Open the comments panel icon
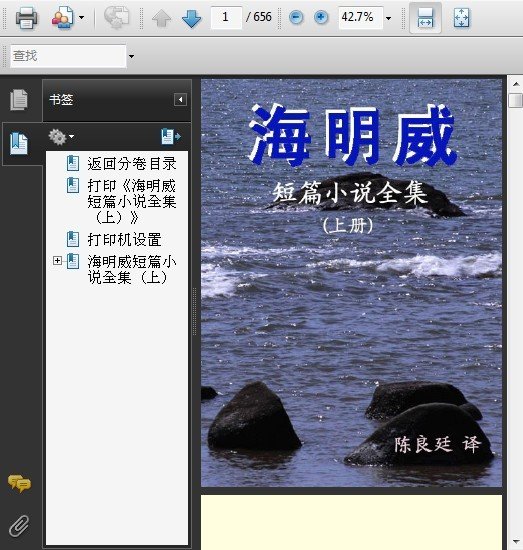The width and height of the screenshot is (523, 550). [19, 484]
